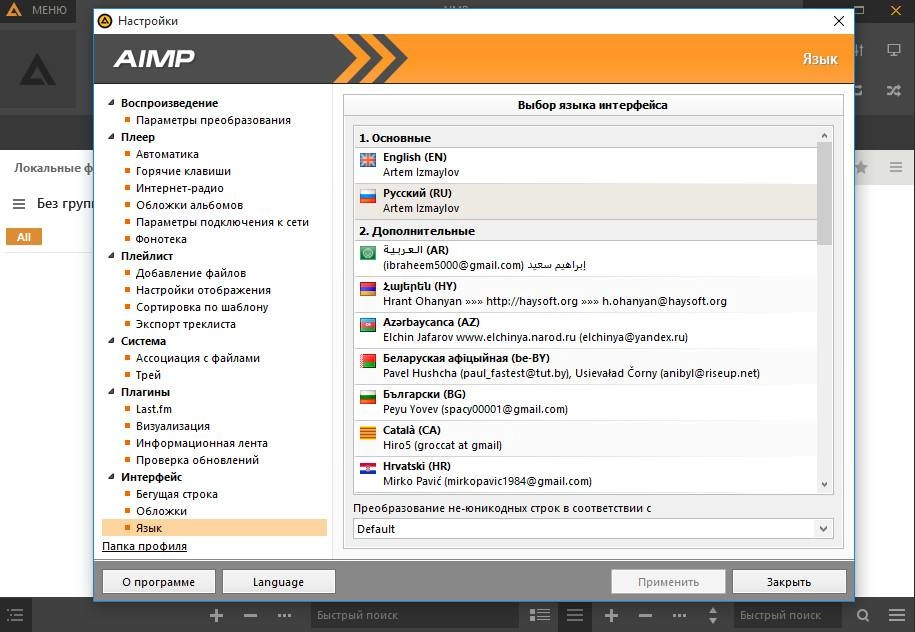
Task: Click language list scrollbar up arrow
Action: pyautogui.click(x=824, y=135)
